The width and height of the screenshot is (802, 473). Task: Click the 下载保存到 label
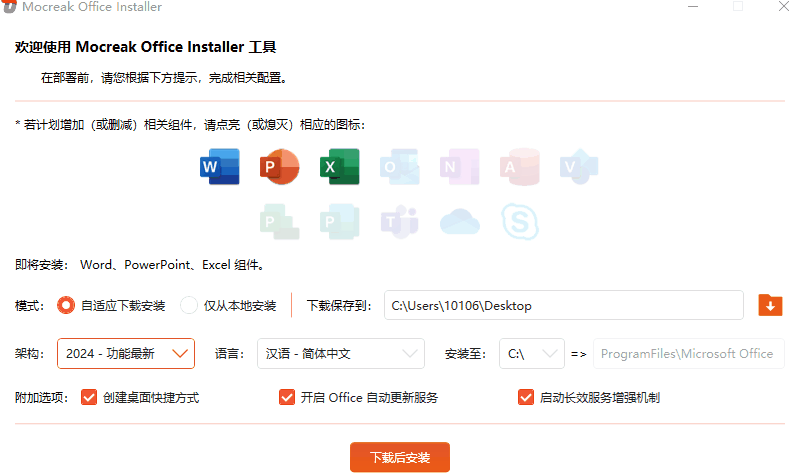pyautogui.click(x=339, y=306)
